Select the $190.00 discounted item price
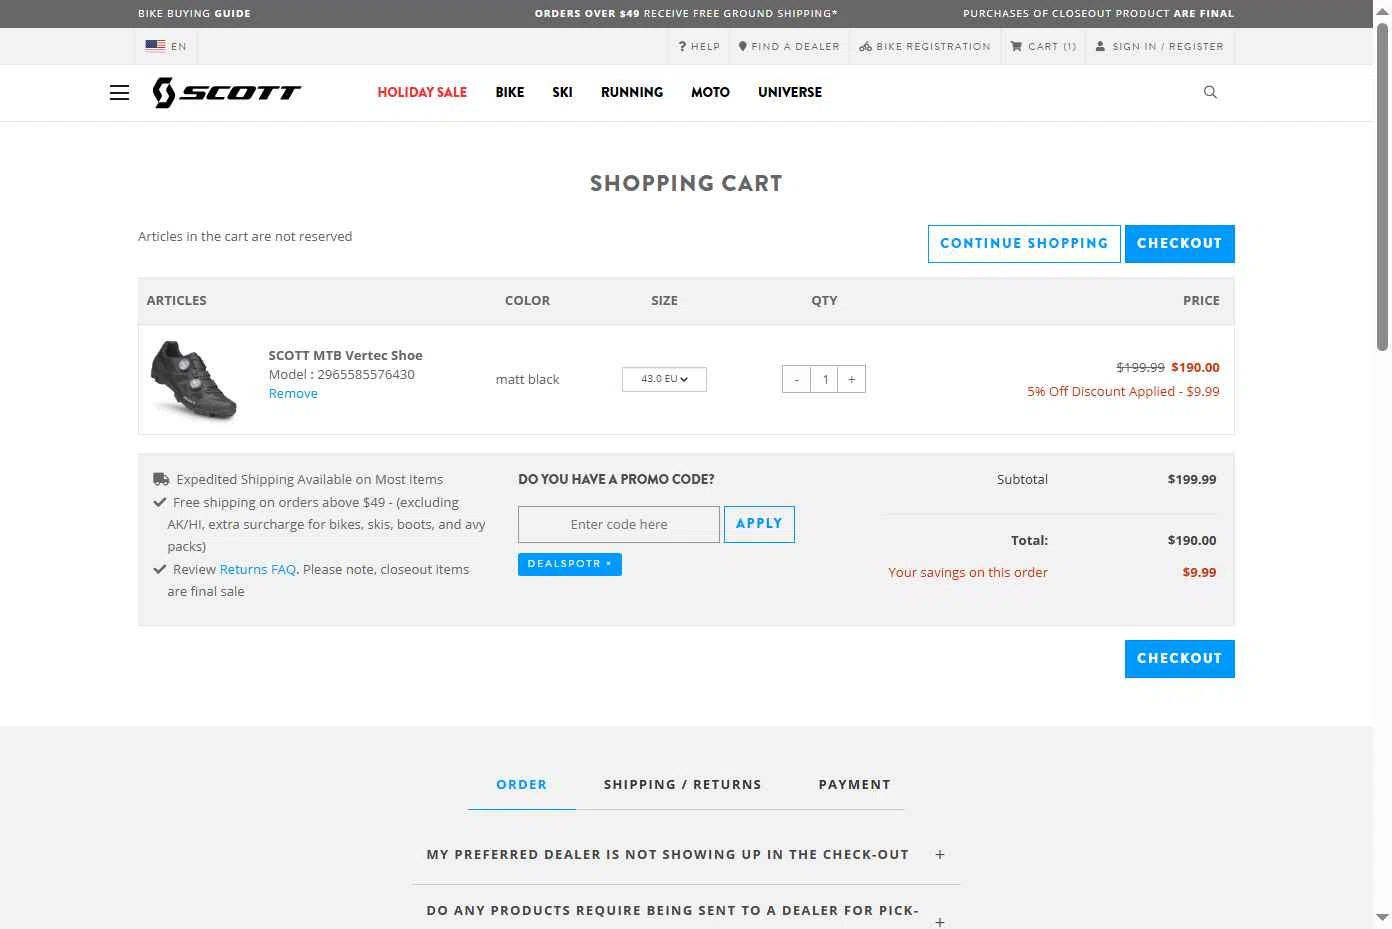Viewport: 1392px width, 929px height. click(1195, 368)
